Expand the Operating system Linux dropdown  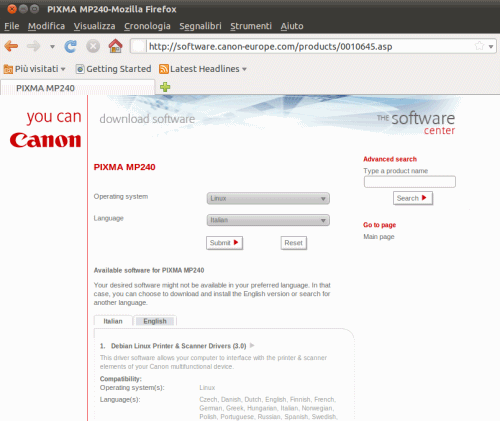click(268, 198)
